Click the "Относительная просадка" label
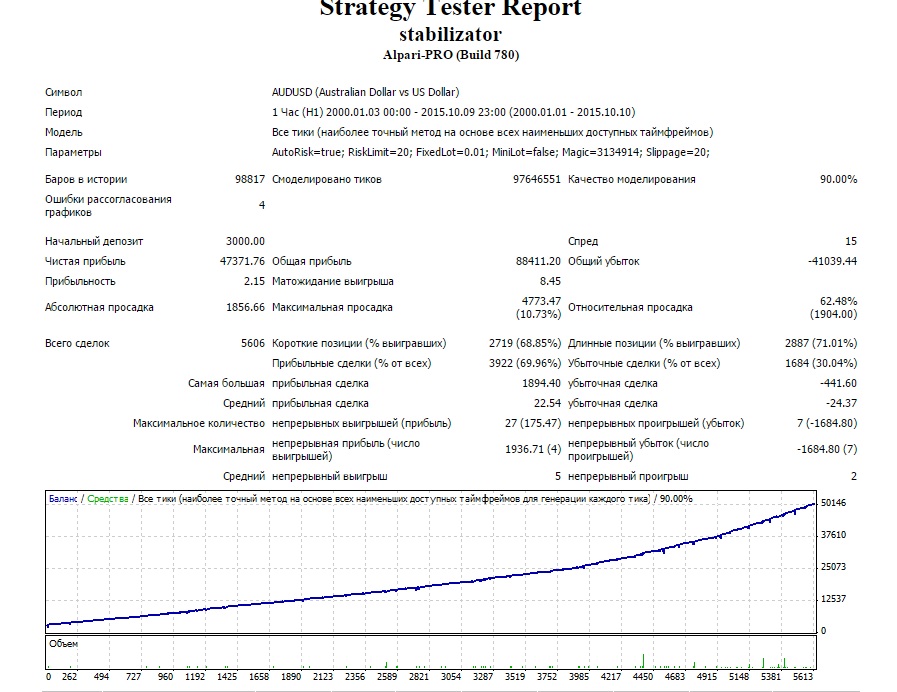This screenshot has height=692, width=897. coord(630,307)
